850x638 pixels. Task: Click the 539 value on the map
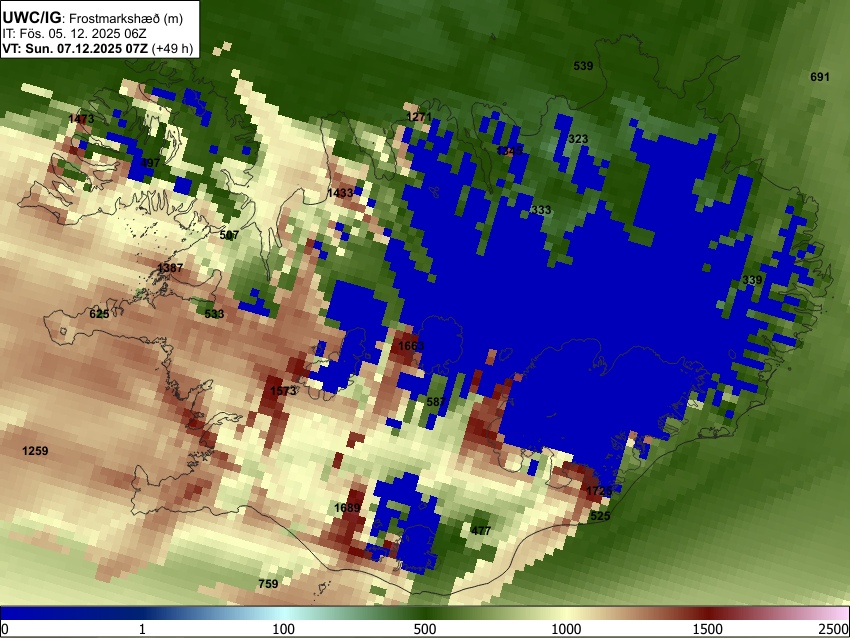coord(583,66)
